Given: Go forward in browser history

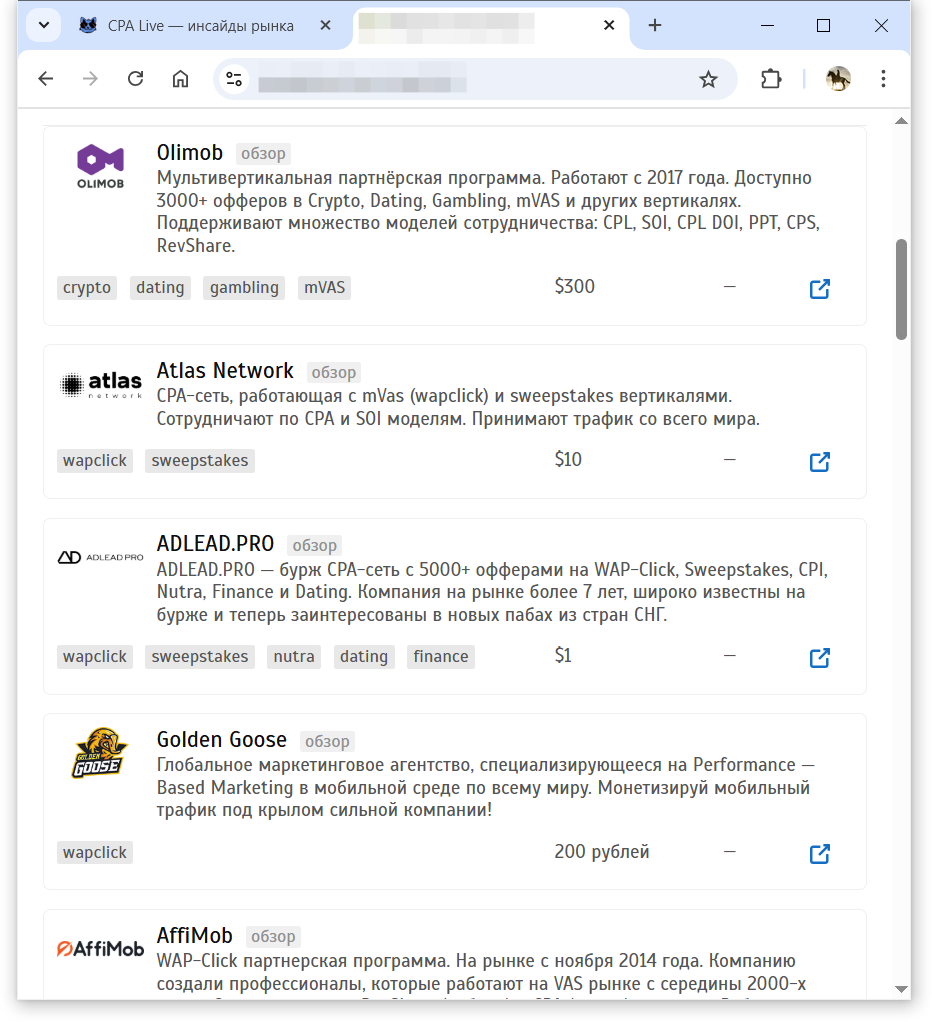Looking at the screenshot, I should pos(91,79).
